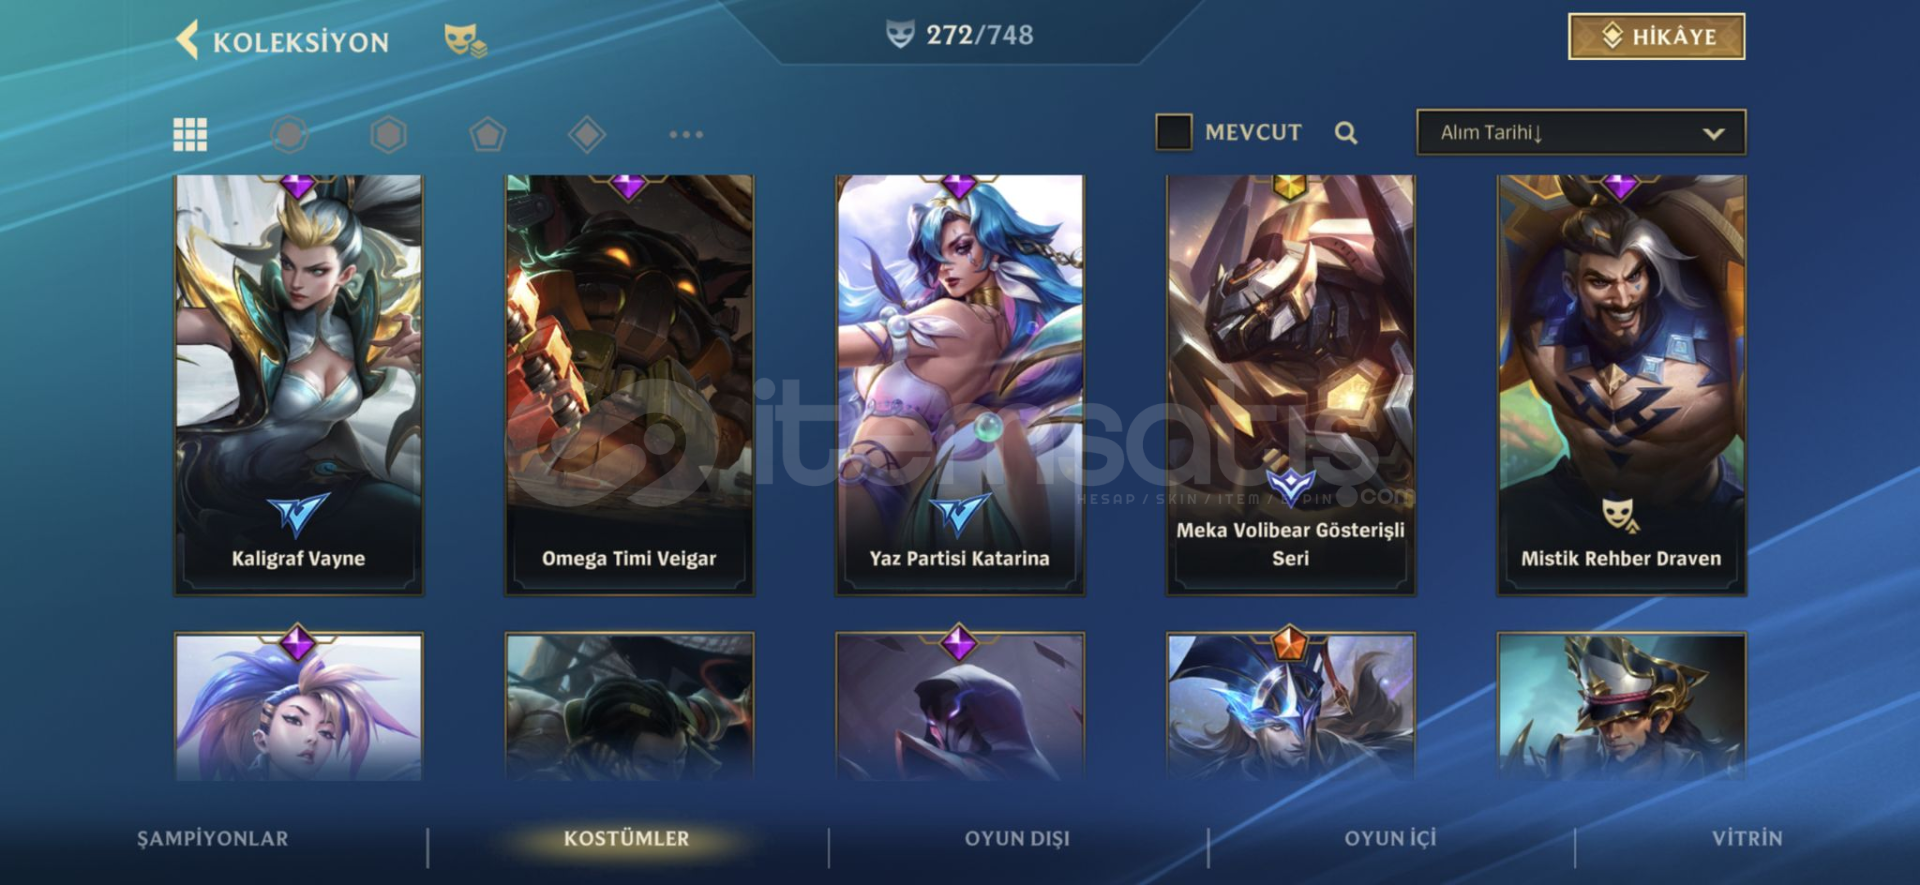Filter by diamond rarity gem icon
Image resolution: width=1920 pixels, height=885 pixels.
coord(586,134)
